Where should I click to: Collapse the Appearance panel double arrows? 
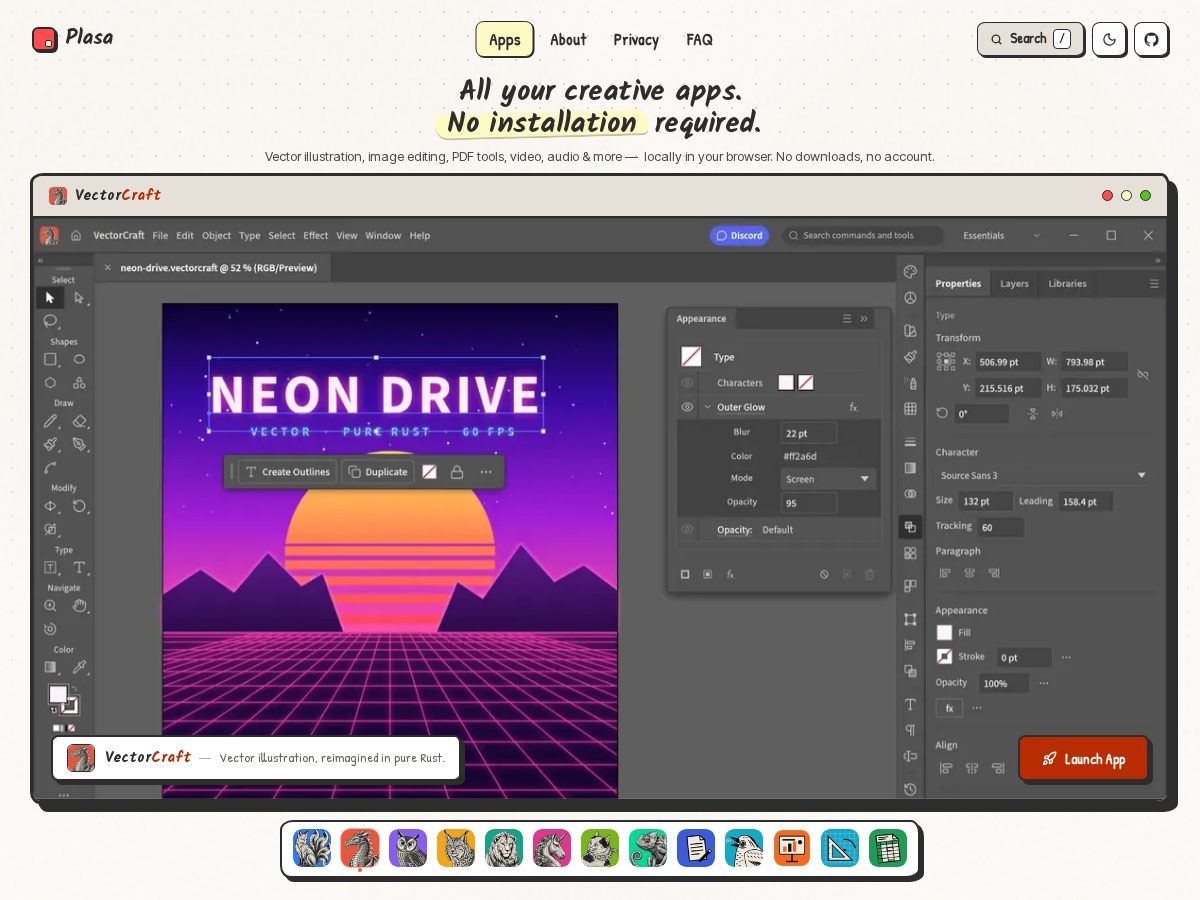pos(864,319)
